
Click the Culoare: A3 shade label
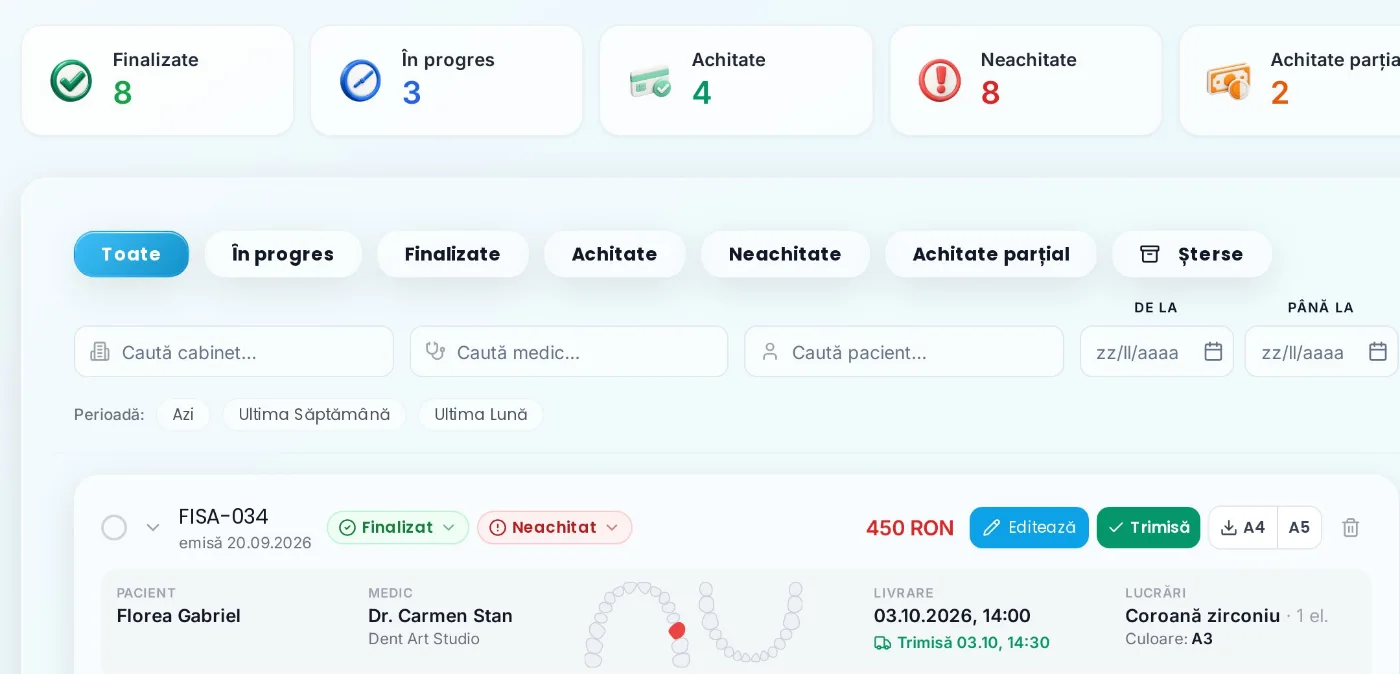click(1169, 639)
